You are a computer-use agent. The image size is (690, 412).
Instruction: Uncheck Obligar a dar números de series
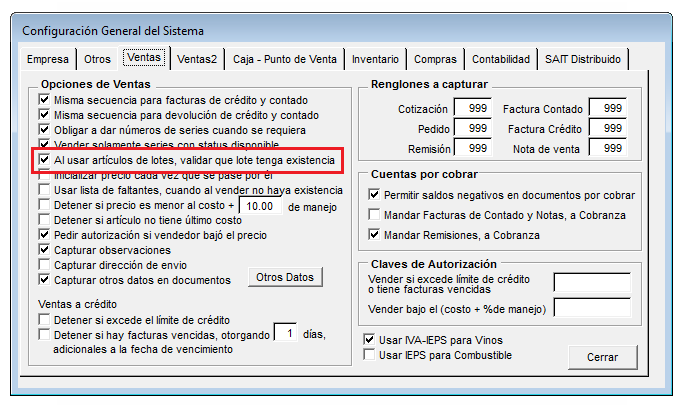tap(44, 130)
